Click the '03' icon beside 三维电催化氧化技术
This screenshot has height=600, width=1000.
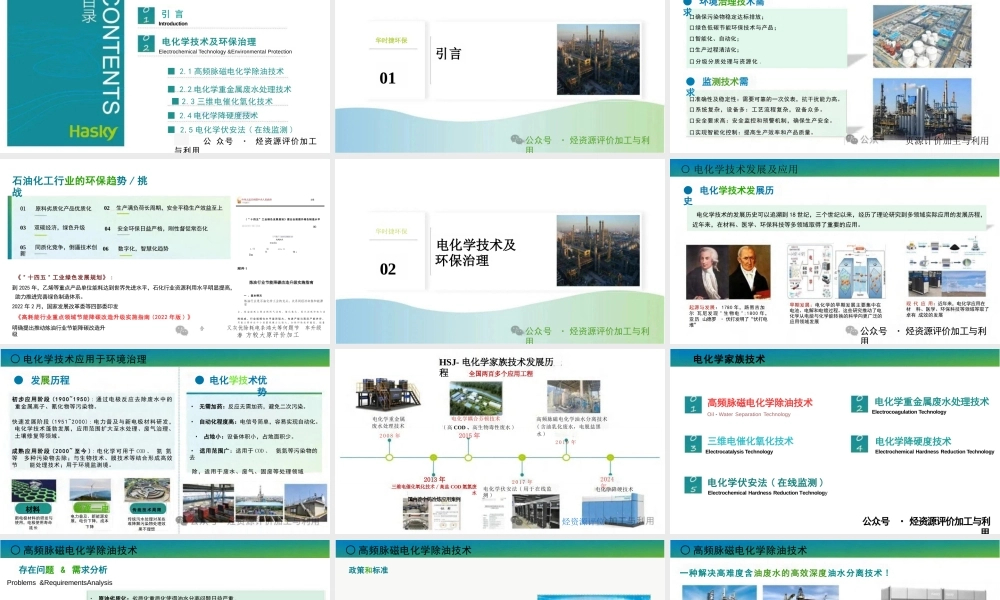(x=693, y=444)
